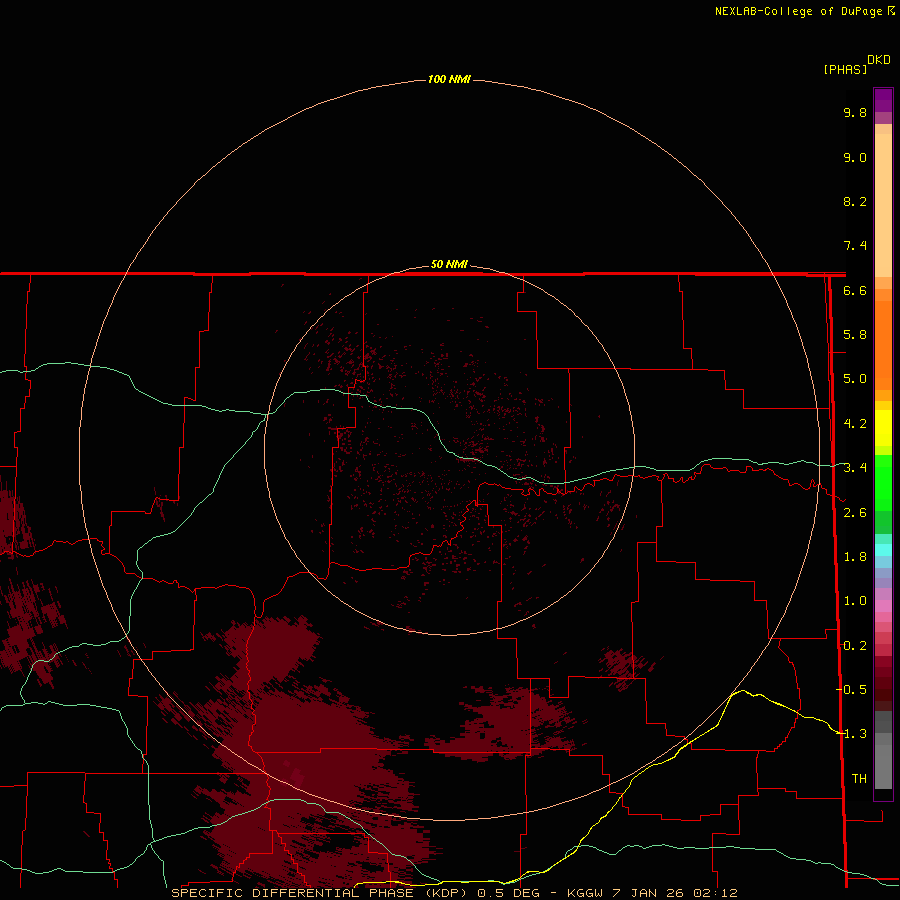The height and width of the screenshot is (900, 900).
Task: Click the 7 JAN 26 date in the caption
Action: pyautogui.click(x=649, y=893)
